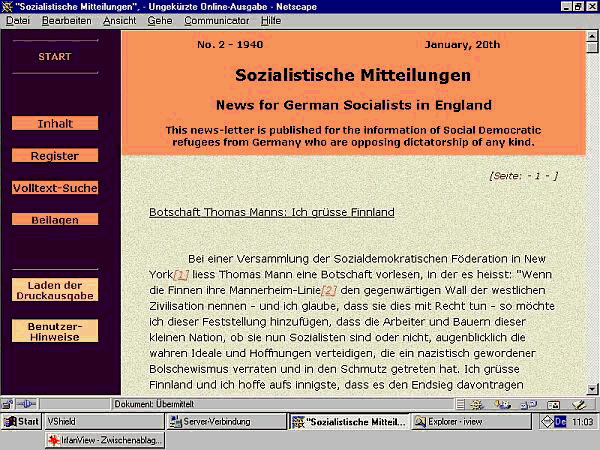Switch to IrfanView Zwischenablage taskbar button

pos(105,440)
